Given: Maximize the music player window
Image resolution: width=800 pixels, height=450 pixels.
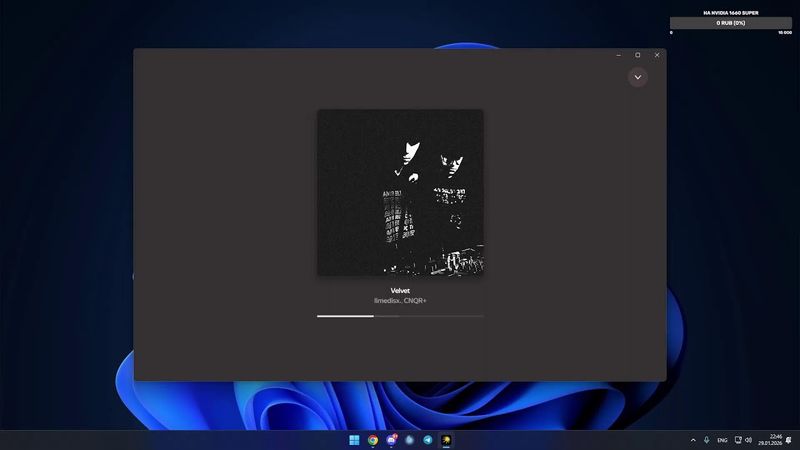Looking at the screenshot, I should [638, 55].
